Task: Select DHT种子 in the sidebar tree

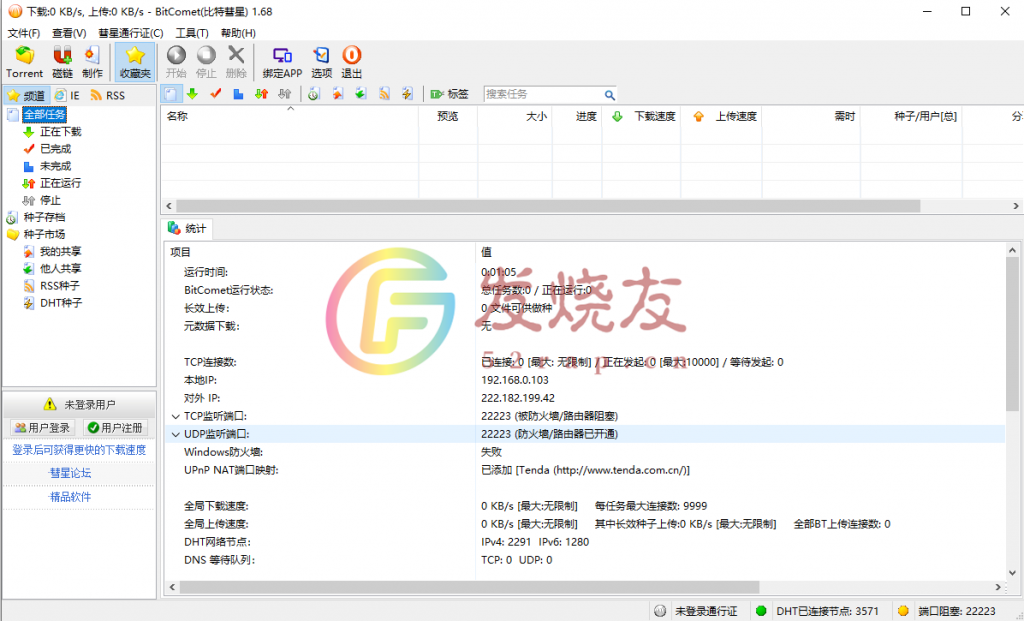Action: click(x=61, y=302)
